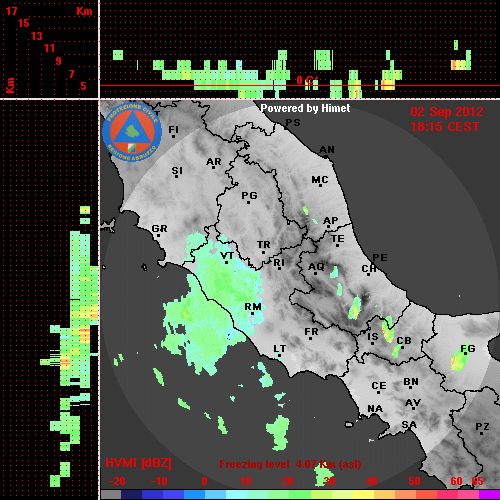This screenshot has width=500, height=500.
Task: Click the 50 value on dBZ scale
Action: click(414, 481)
